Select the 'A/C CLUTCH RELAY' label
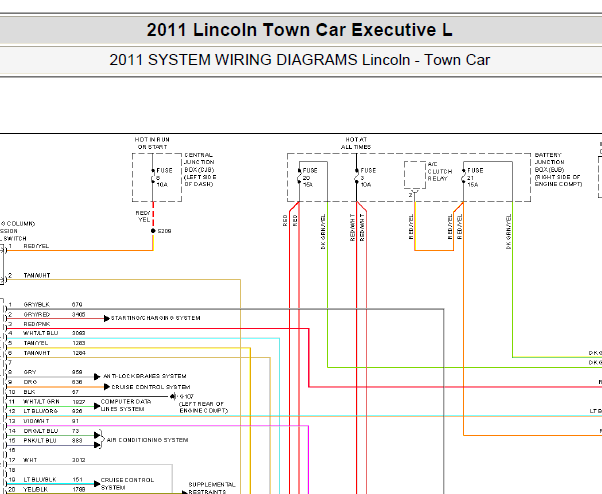This screenshot has width=602, height=494. click(440, 171)
